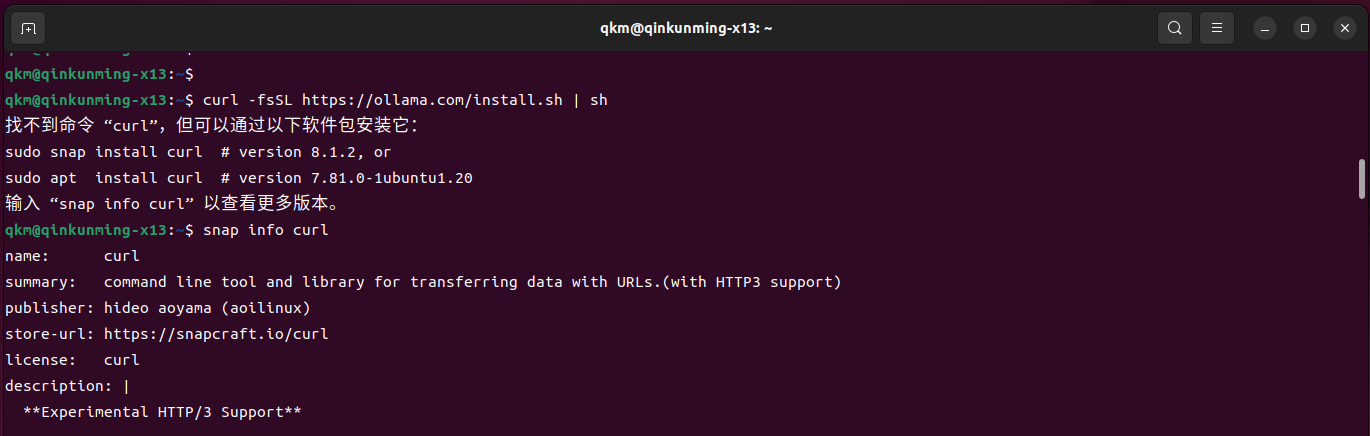The height and width of the screenshot is (436, 1370).
Task: Click the Chinese command-not-found message
Action: pyautogui.click(x=211, y=126)
